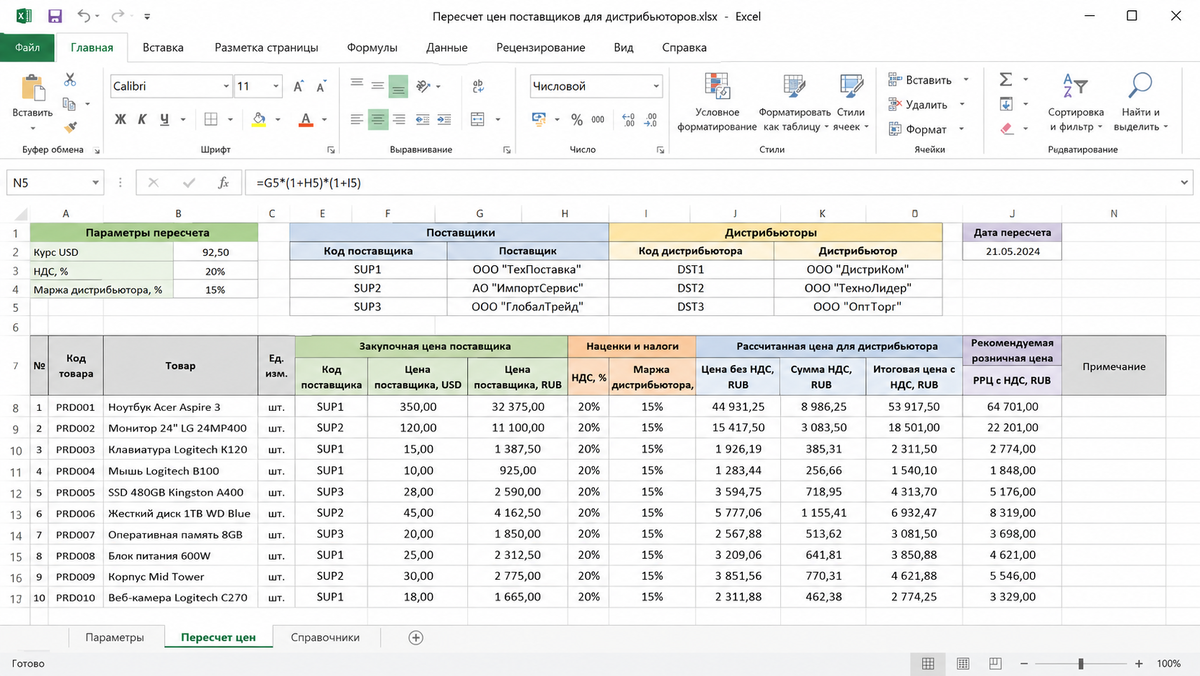Click the Copy icon in clipboard group
The image size is (1200, 676).
[x=70, y=104]
